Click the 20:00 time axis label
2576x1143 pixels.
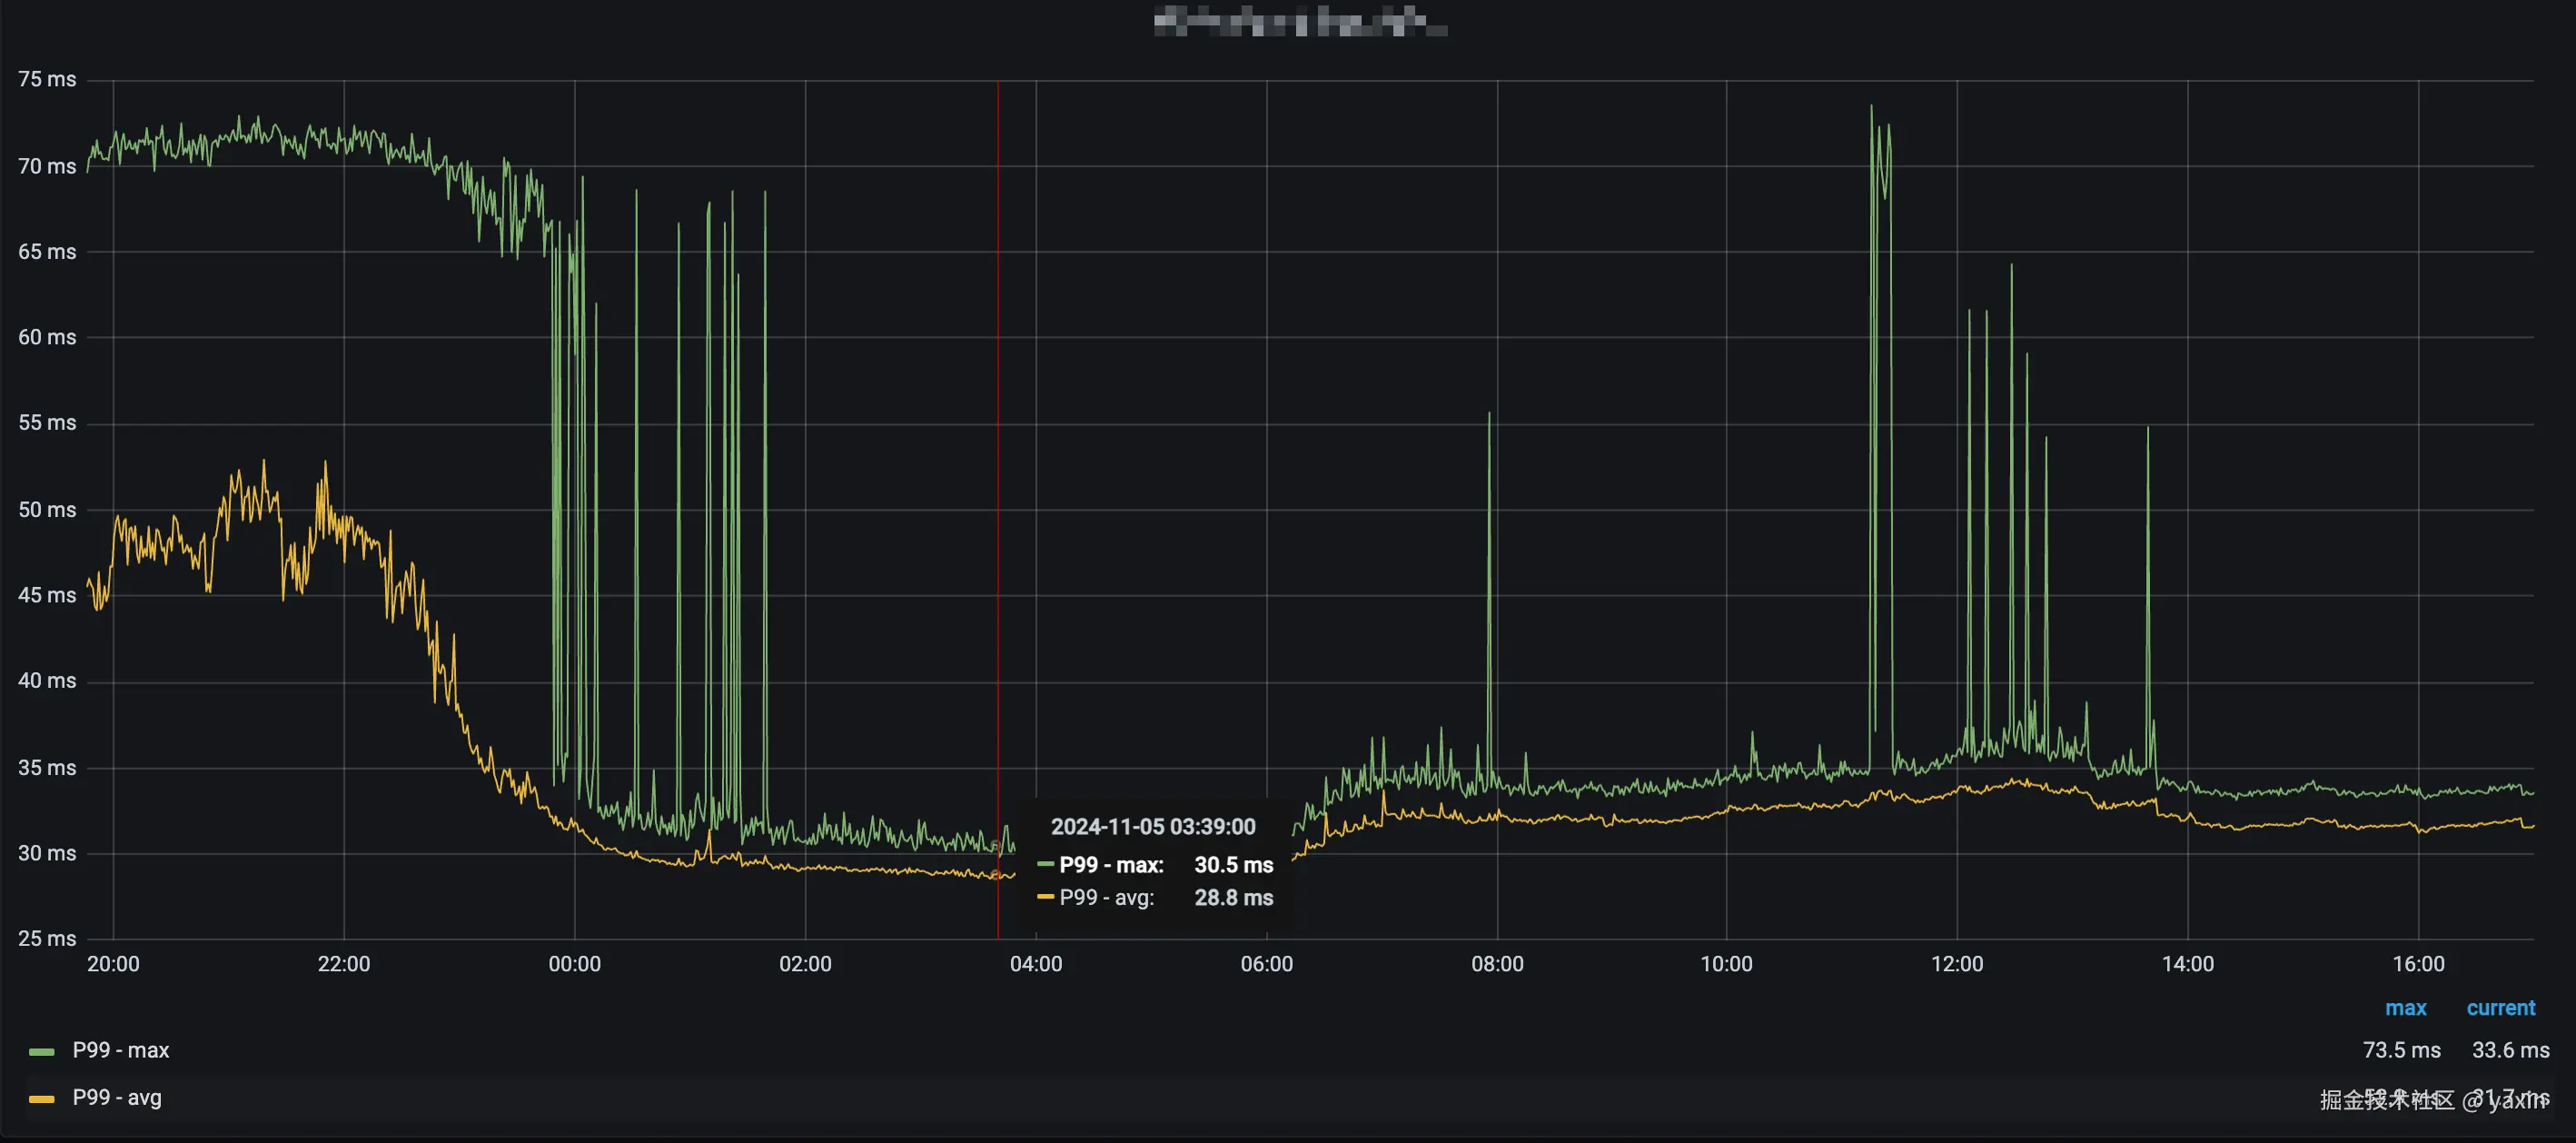[113, 964]
